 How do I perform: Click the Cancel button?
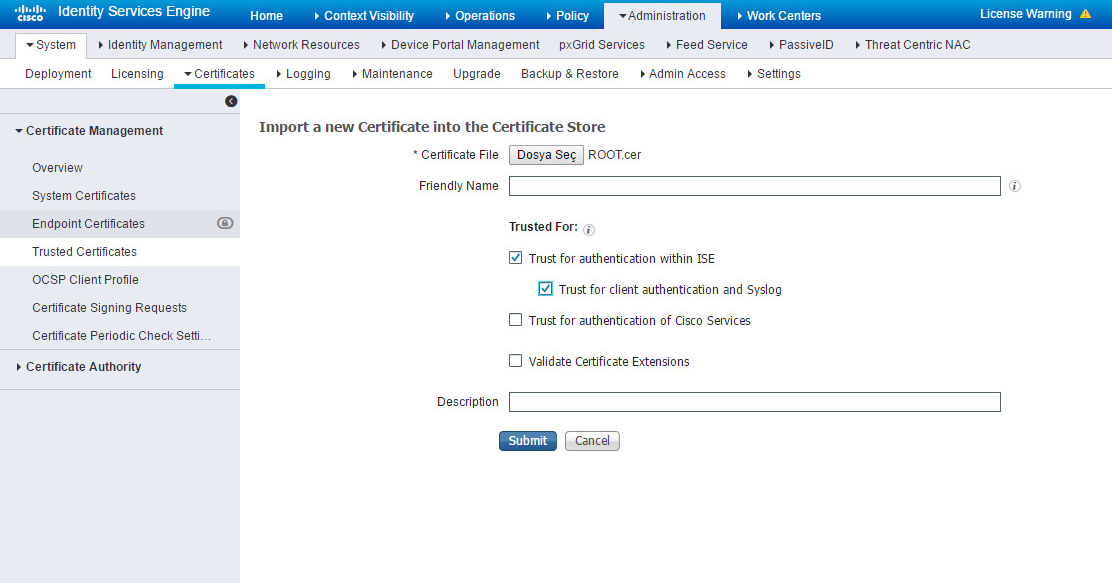coord(592,440)
